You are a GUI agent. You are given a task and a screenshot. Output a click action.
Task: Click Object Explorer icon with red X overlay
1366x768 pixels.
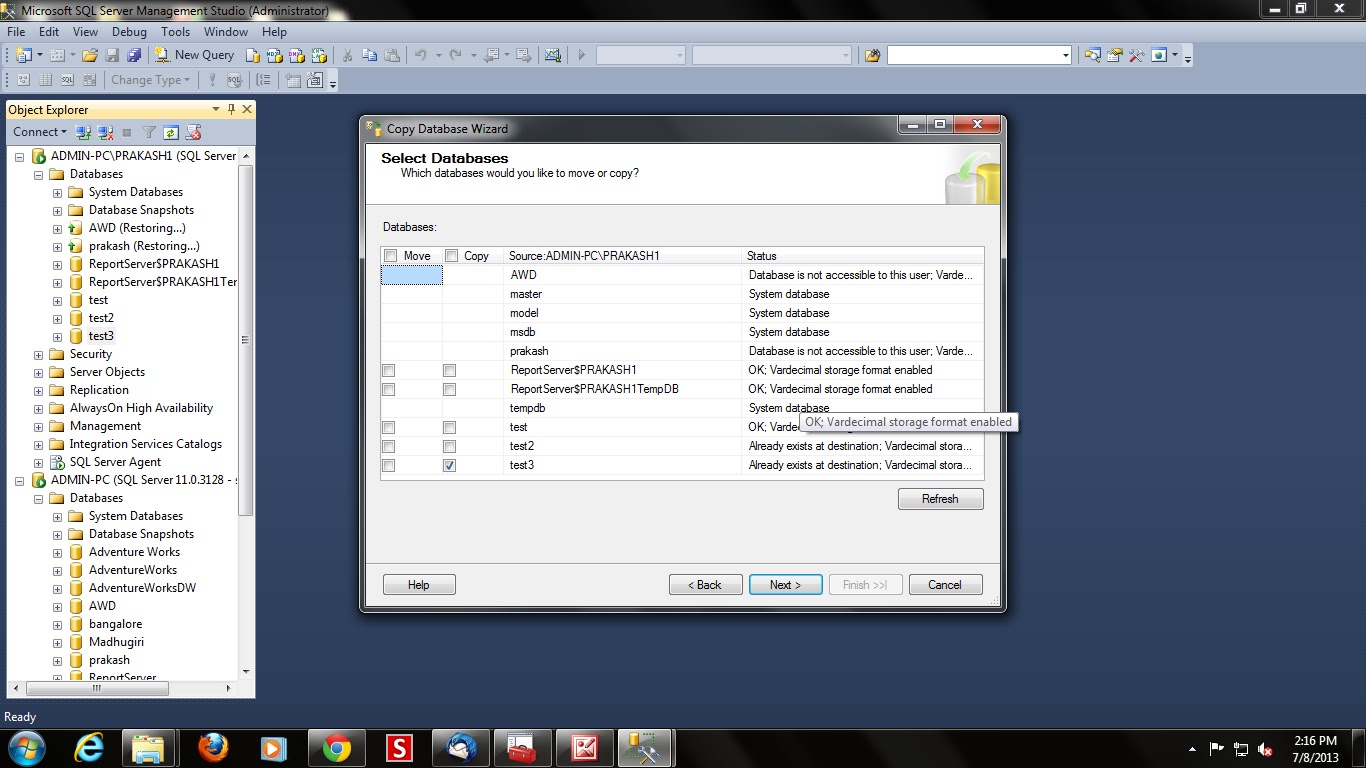coord(194,132)
